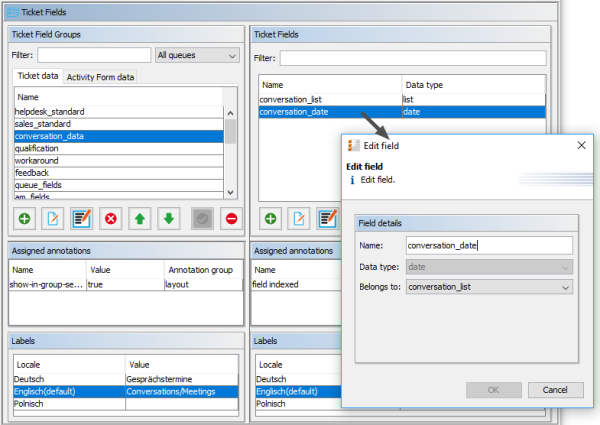Viewport: 600px width, 425px height.
Task: Click the red X delete button for field groups
Action: [x=111, y=218]
